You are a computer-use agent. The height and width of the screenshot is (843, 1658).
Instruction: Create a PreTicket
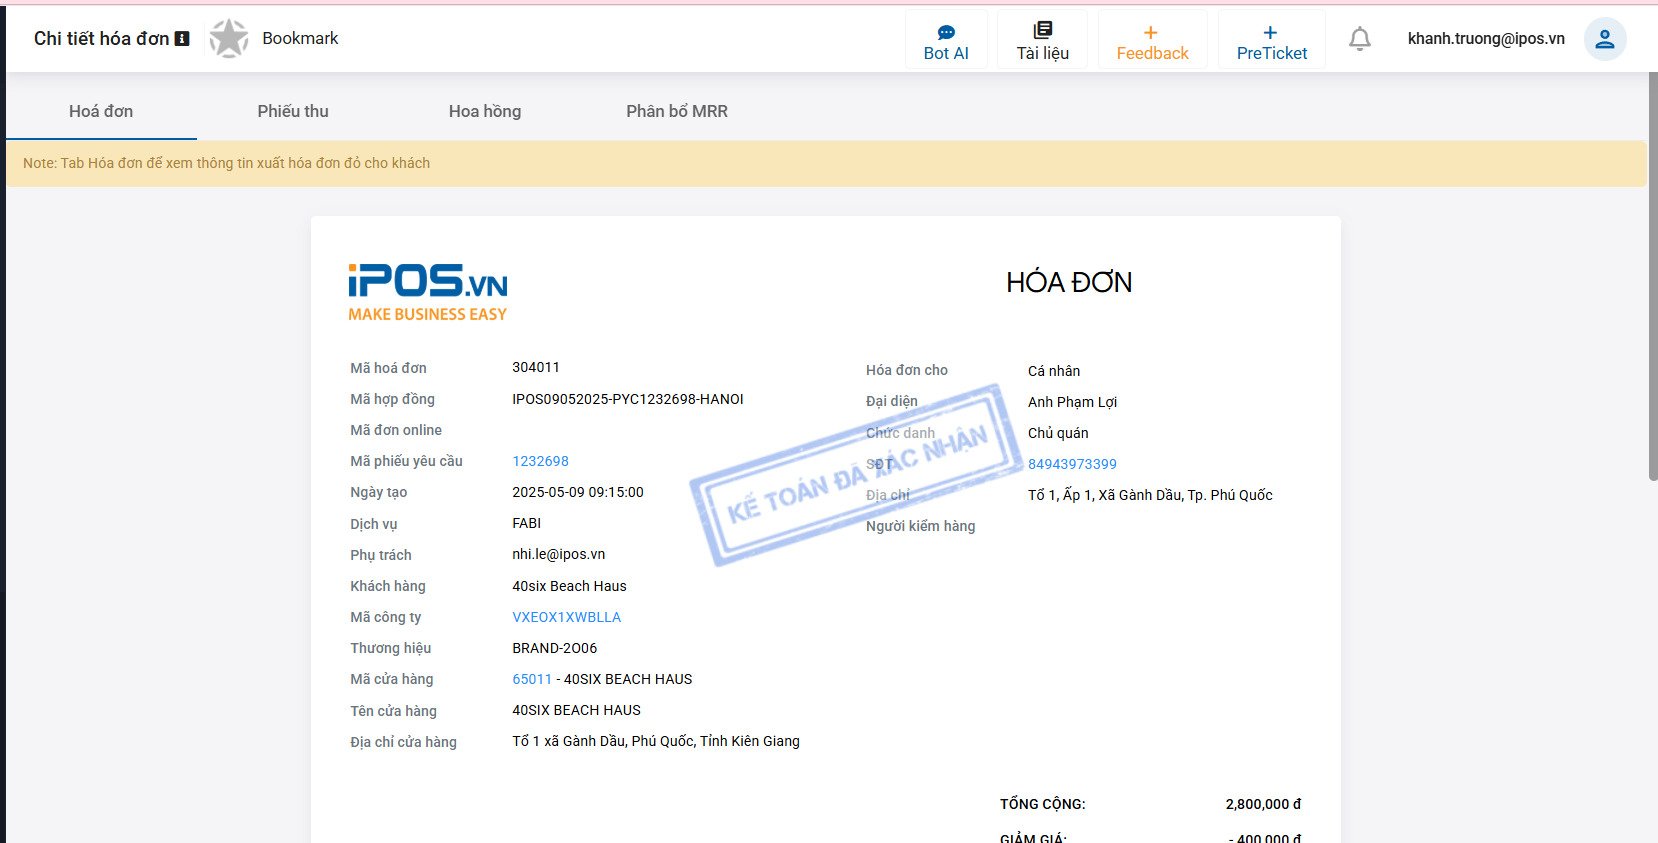pos(1272,39)
